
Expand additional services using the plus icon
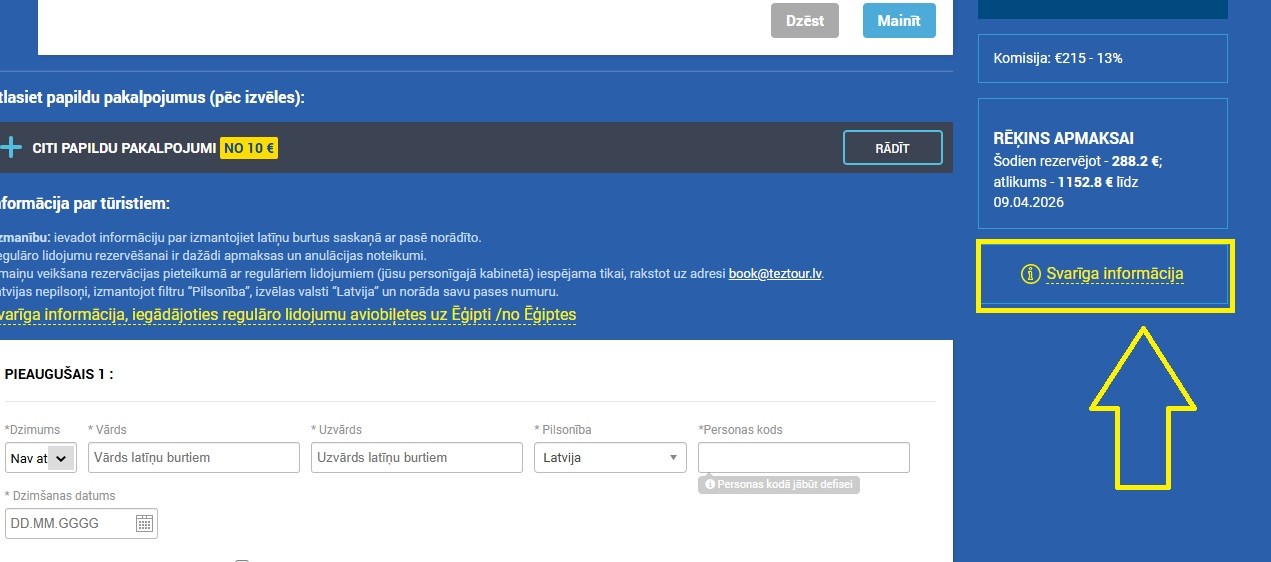(10, 148)
